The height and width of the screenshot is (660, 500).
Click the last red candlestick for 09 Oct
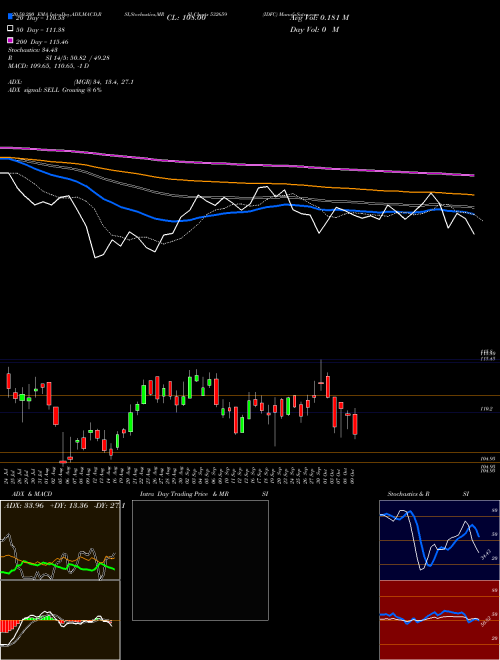[x=355, y=424]
